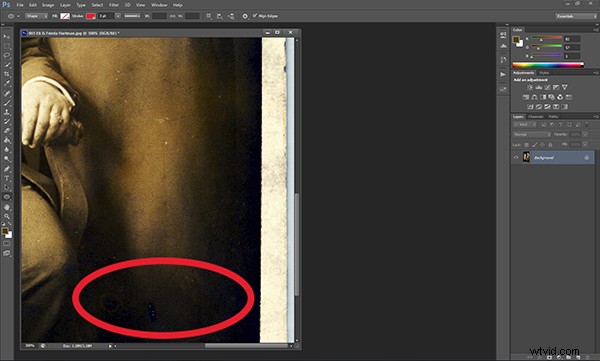Select the Crop tool
Screen dimensions: 600x361
click(7, 74)
